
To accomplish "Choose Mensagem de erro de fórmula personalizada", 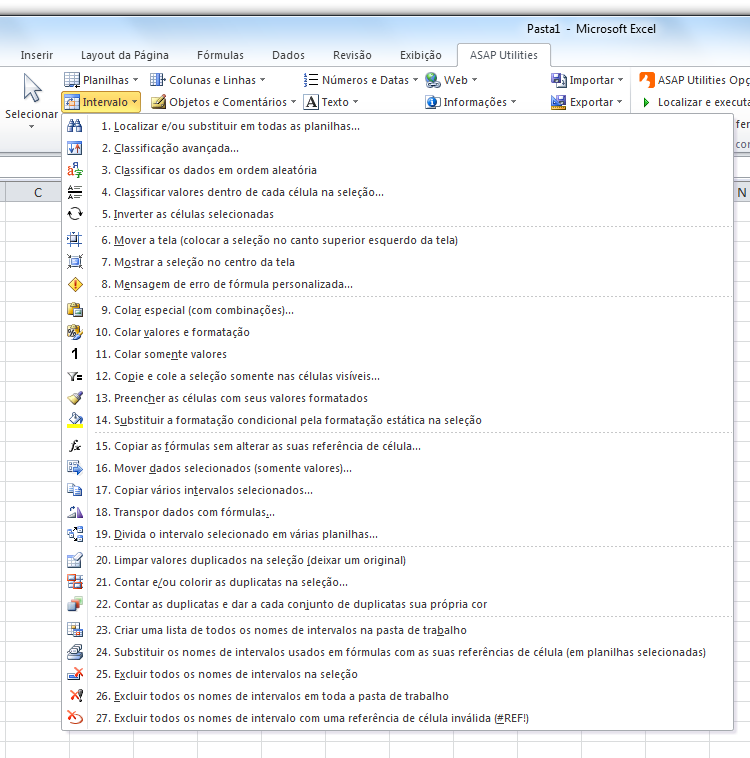I will 397,284.
